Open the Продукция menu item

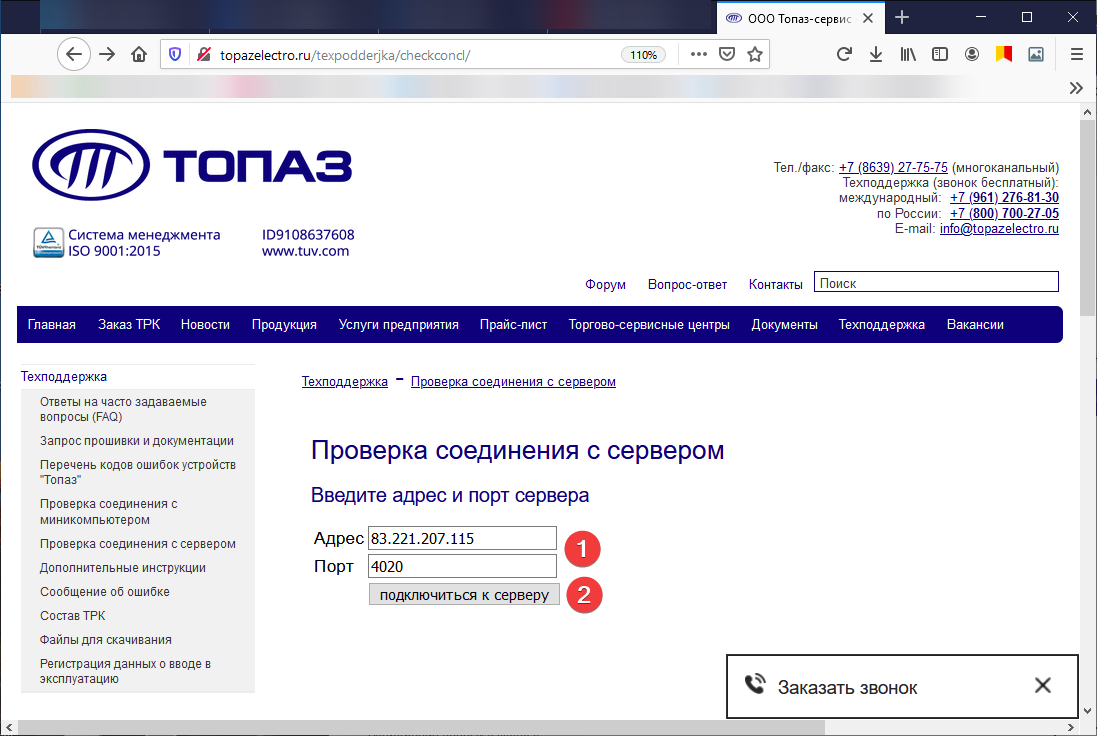pyautogui.click(x=284, y=325)
